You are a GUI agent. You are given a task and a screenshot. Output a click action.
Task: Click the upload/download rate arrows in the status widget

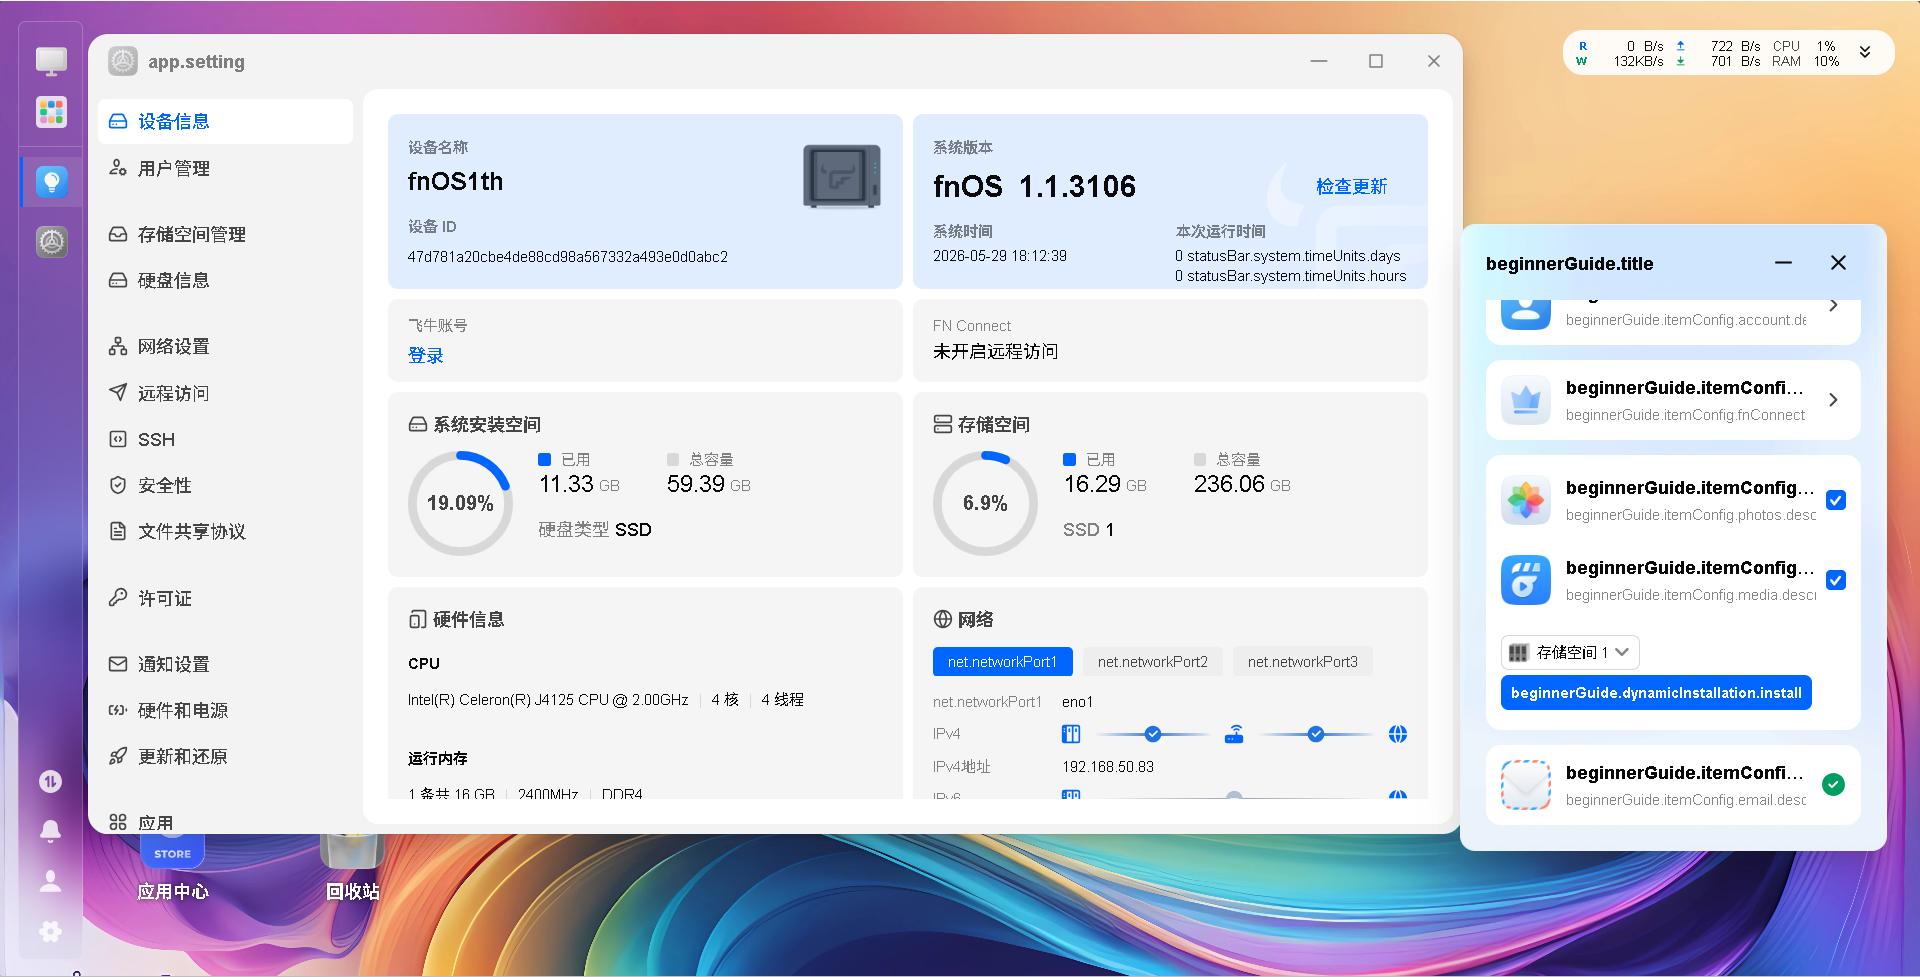[1681, 53]
